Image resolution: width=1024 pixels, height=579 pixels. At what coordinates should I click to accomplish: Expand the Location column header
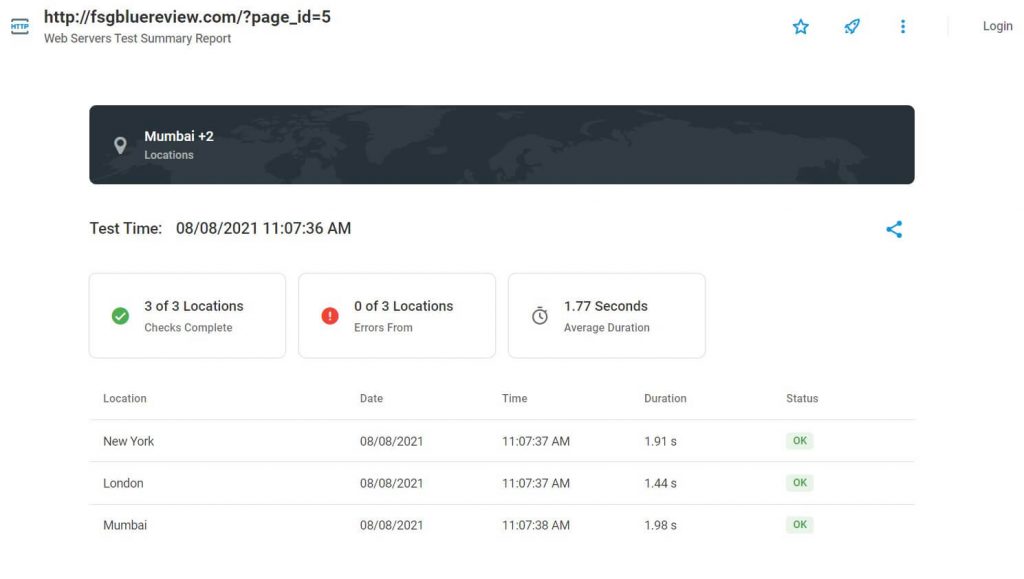[124, 398]
